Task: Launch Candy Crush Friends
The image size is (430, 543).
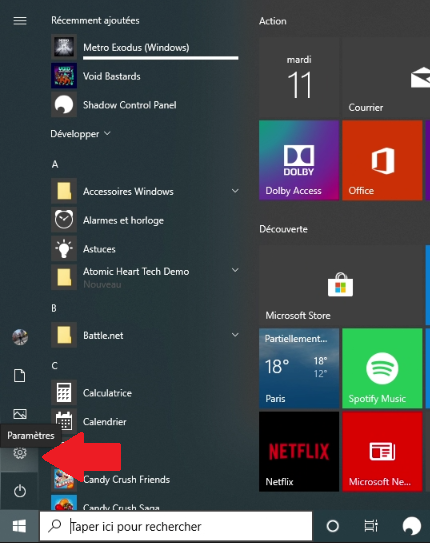Action: (145, 479)
